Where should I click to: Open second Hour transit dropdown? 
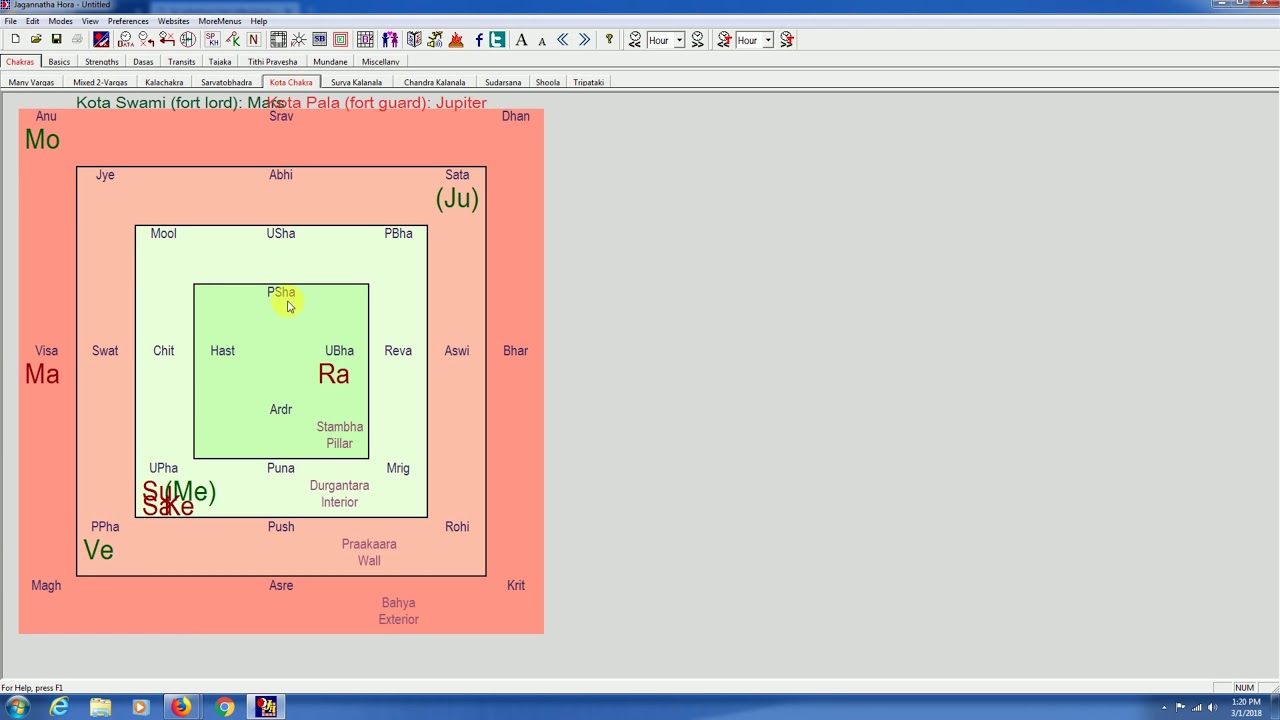tap(768, 40)
